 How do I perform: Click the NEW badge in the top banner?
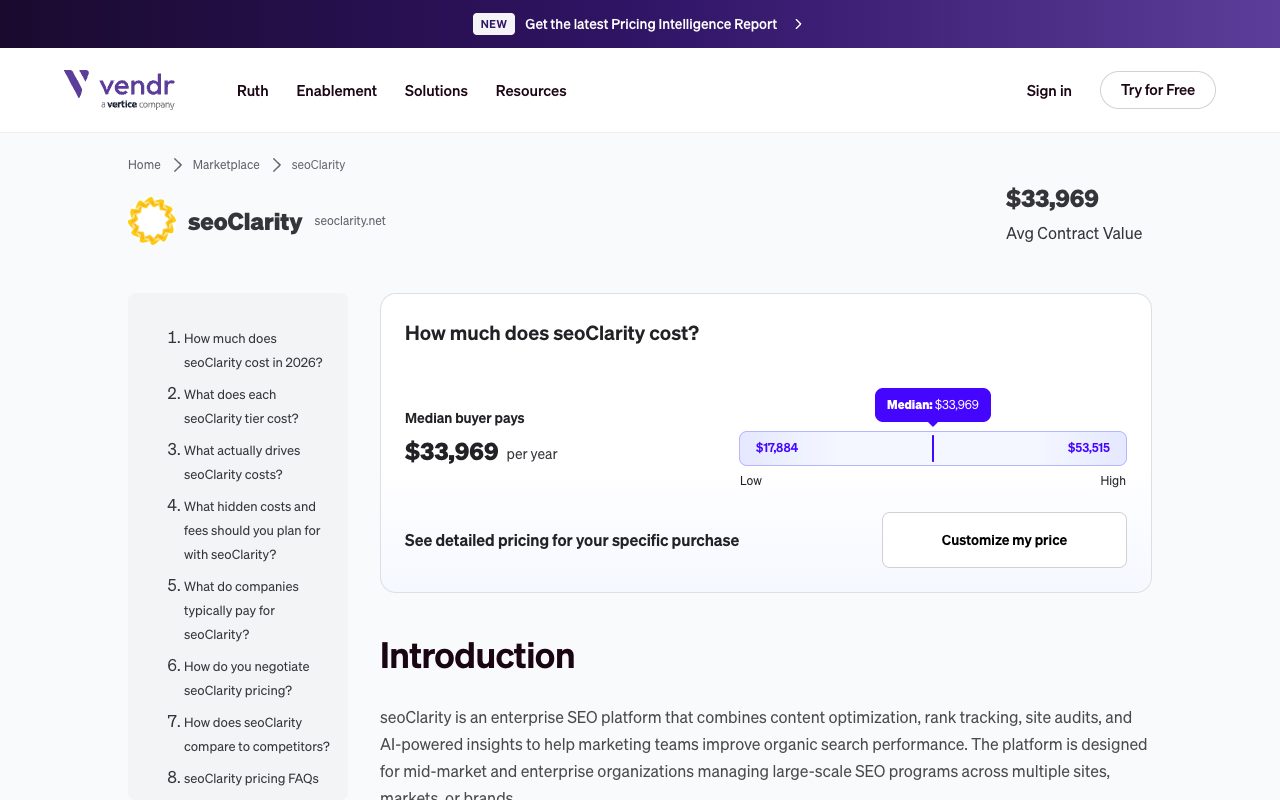click(494, 24)
